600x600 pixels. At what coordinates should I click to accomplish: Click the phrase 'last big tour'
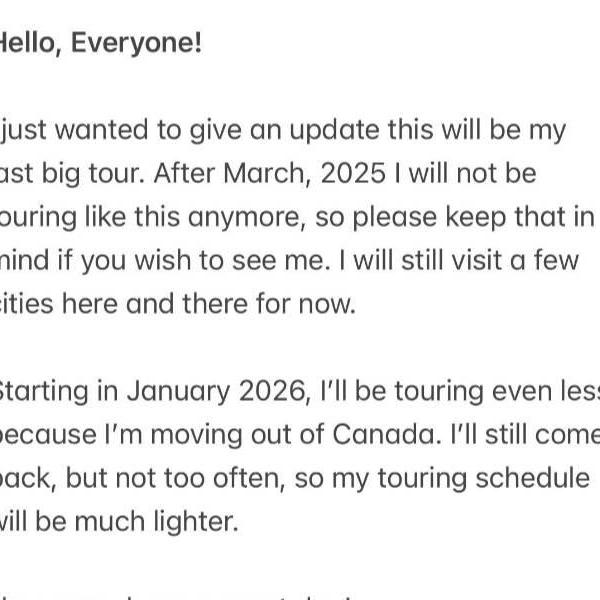point(72,174)
